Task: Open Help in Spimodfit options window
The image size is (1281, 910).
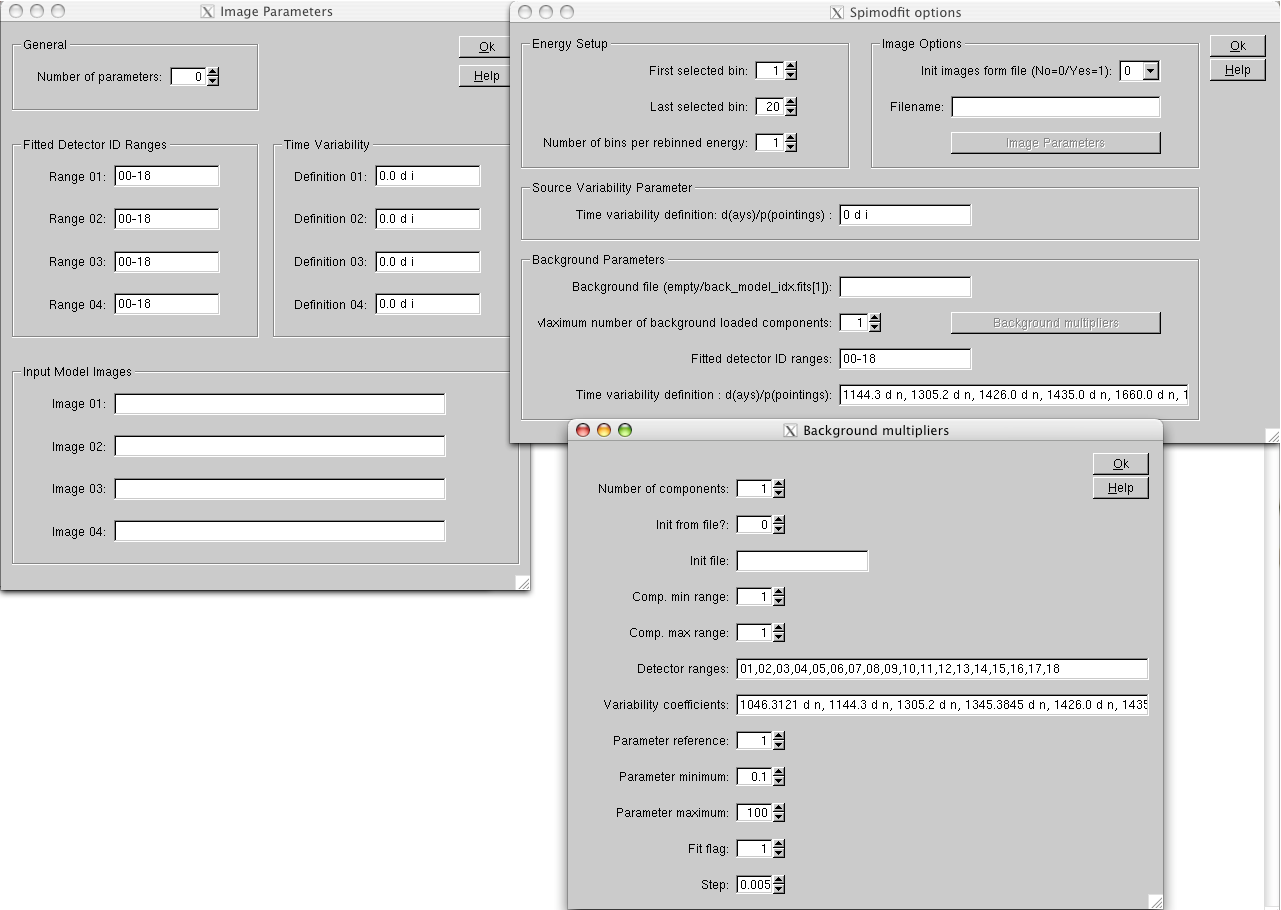Action: coord(1237,70)
